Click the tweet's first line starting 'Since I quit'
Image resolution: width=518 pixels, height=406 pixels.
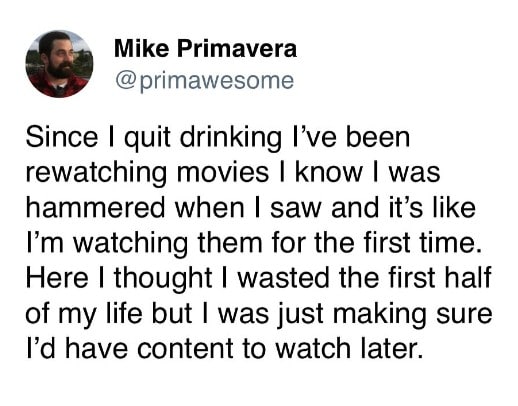[x=218, y=138]
